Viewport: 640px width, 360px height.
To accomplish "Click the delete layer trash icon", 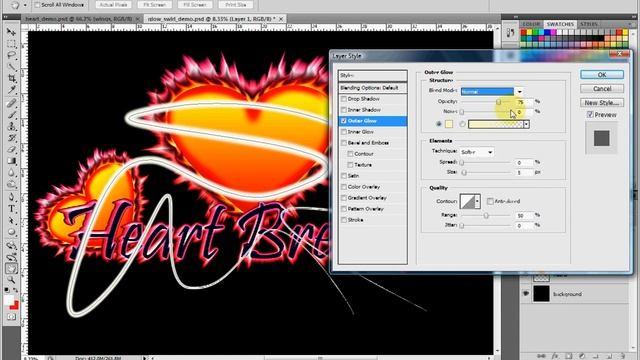I will click(622, 356).
